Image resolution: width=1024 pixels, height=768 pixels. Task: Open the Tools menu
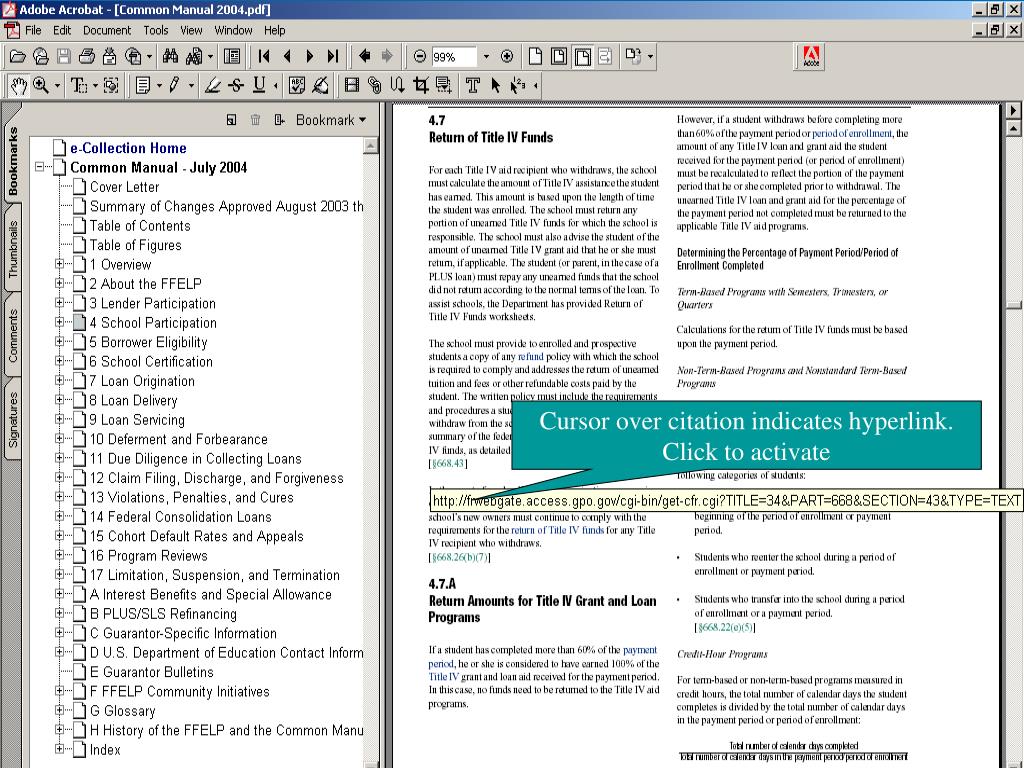pyautogui.click(x=155, y=30)
